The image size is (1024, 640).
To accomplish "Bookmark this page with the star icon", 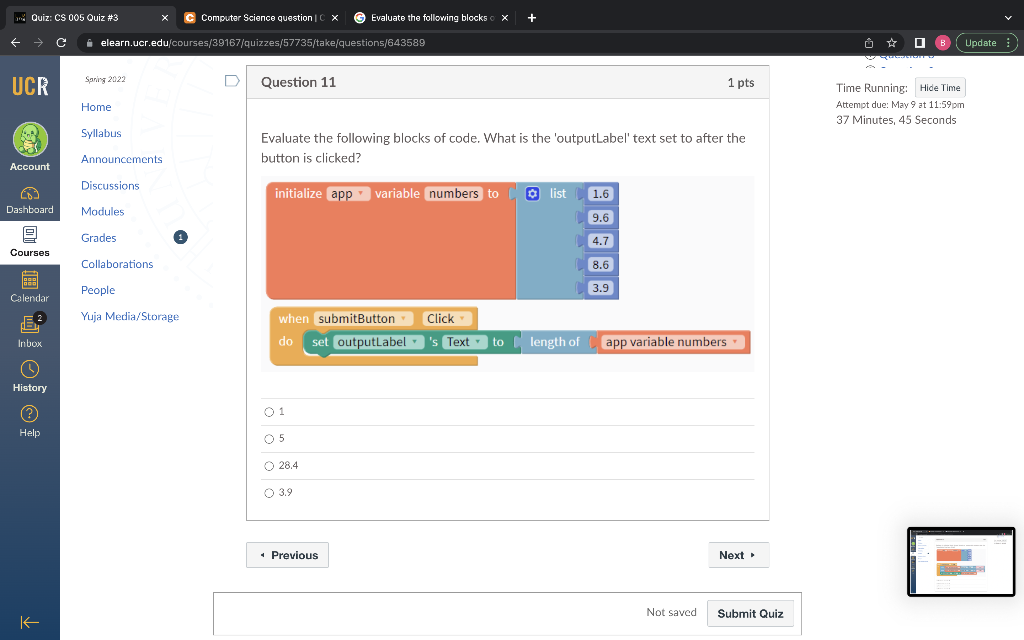I will [891, 43].
